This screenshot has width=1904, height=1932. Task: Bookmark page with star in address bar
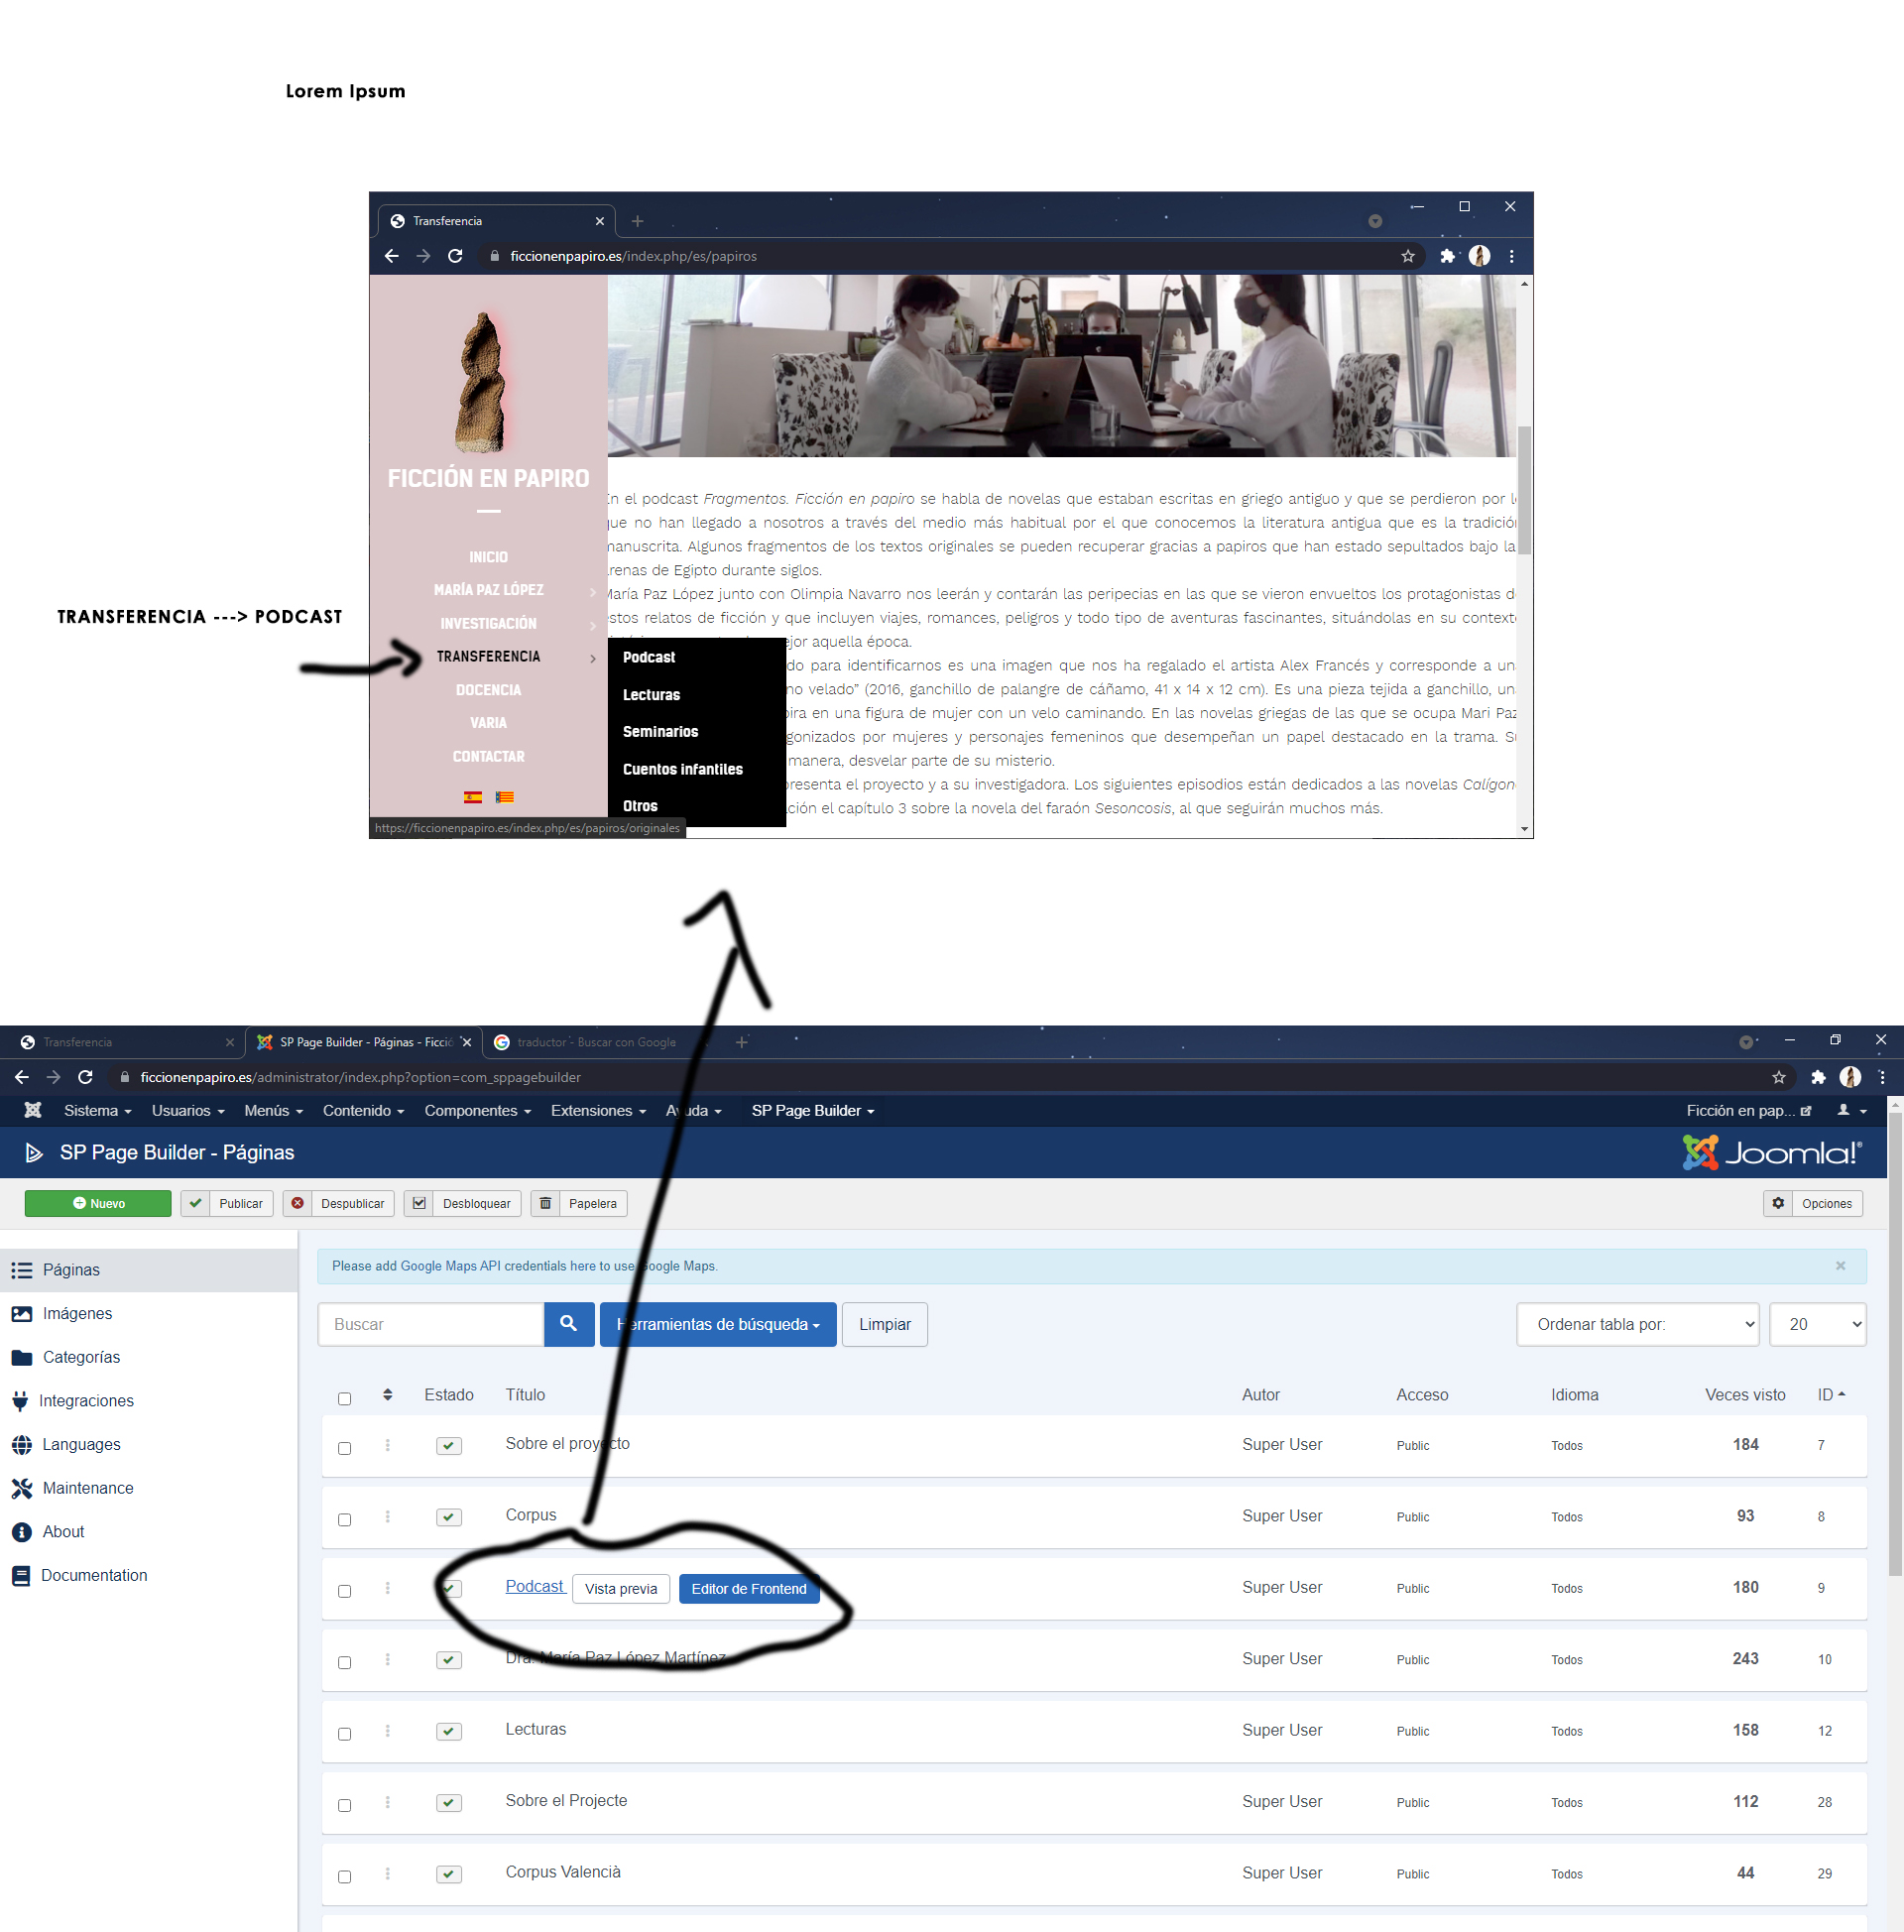tap(1778, 1077)
